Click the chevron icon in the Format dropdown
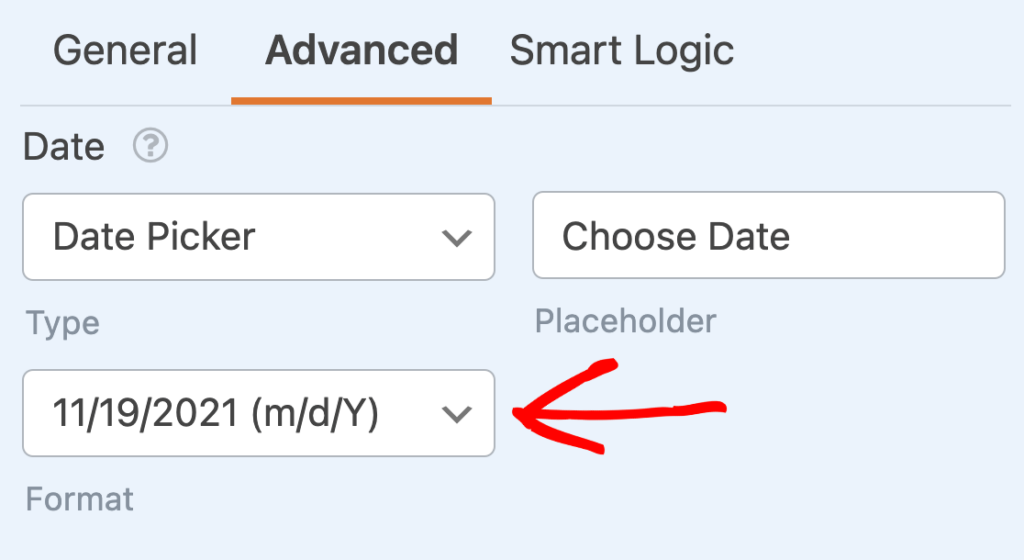This screenshot has width=1024, height=560. click(x=456, y=414)
